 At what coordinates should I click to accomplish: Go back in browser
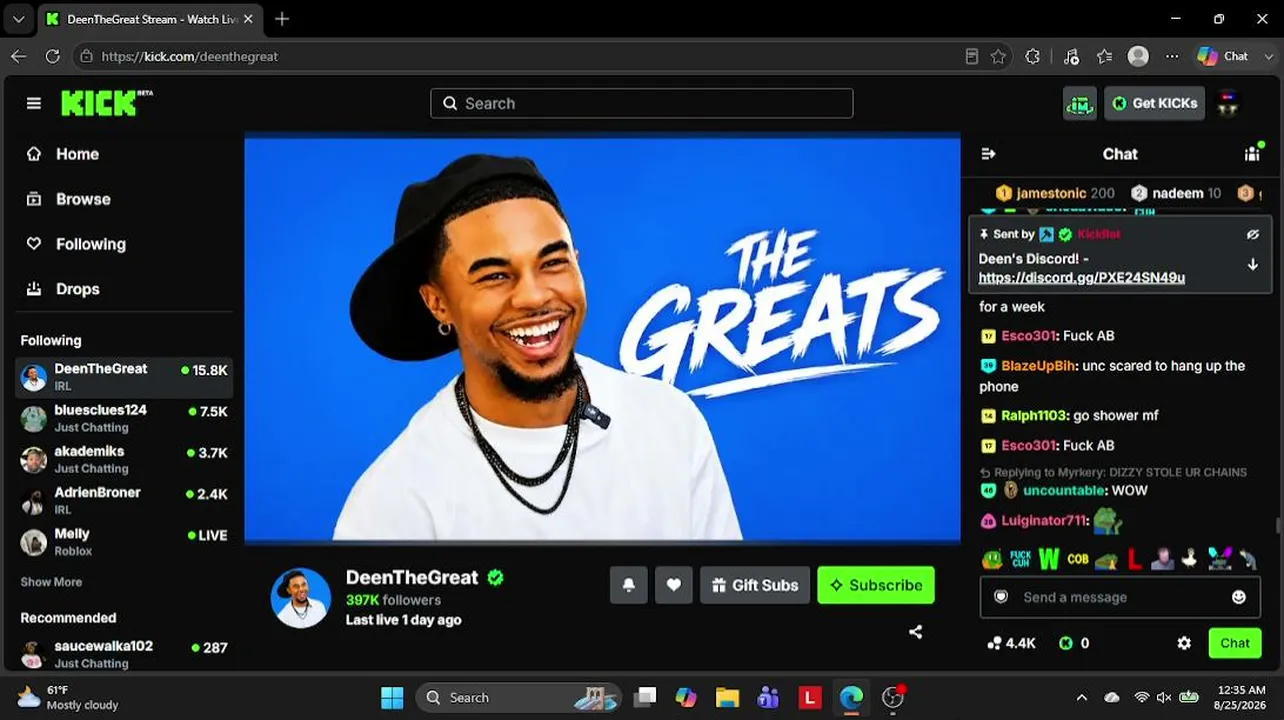point(18,56)
